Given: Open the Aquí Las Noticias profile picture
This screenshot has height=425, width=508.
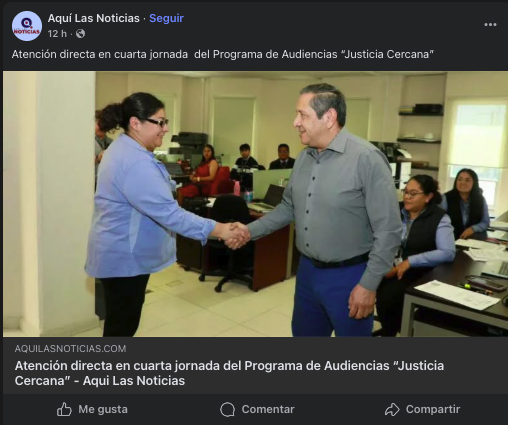Looking at the screenshot, I should pyautogui.click(x=27, y=26).
